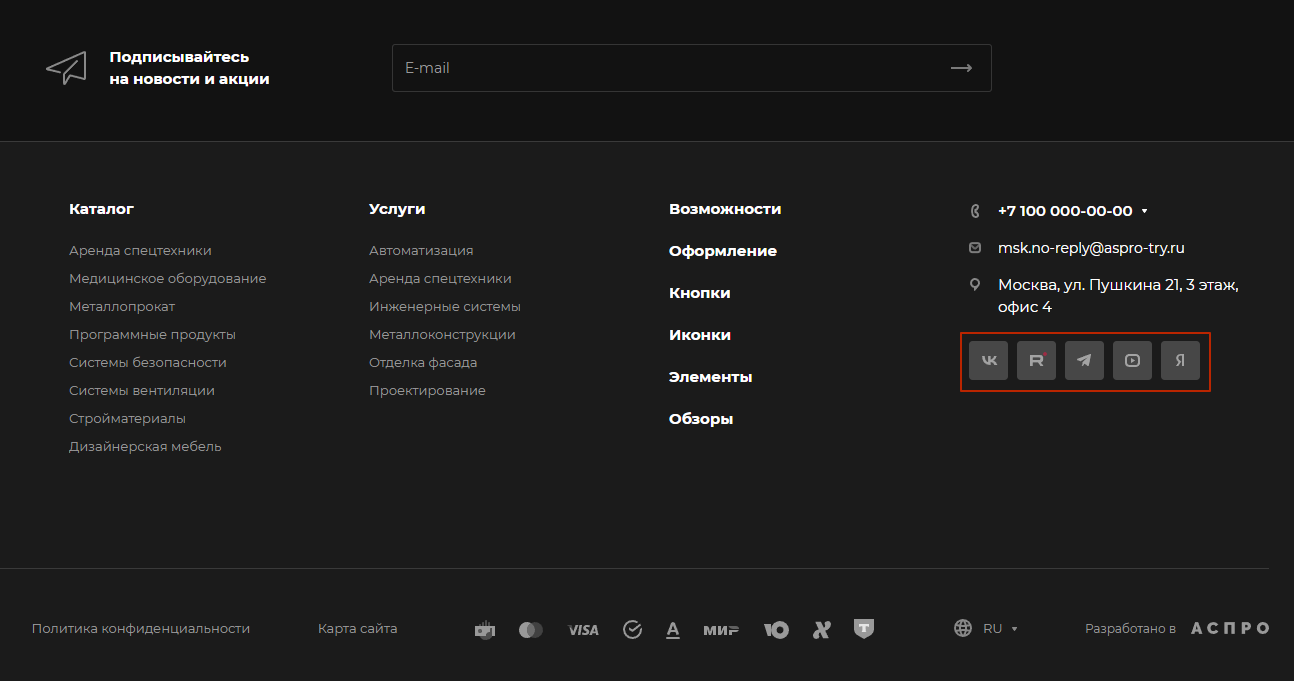Click the Mastercard payment icon
Viewport: 1294px width, 681px height.
pyautogui.click(x=531, y=630)
